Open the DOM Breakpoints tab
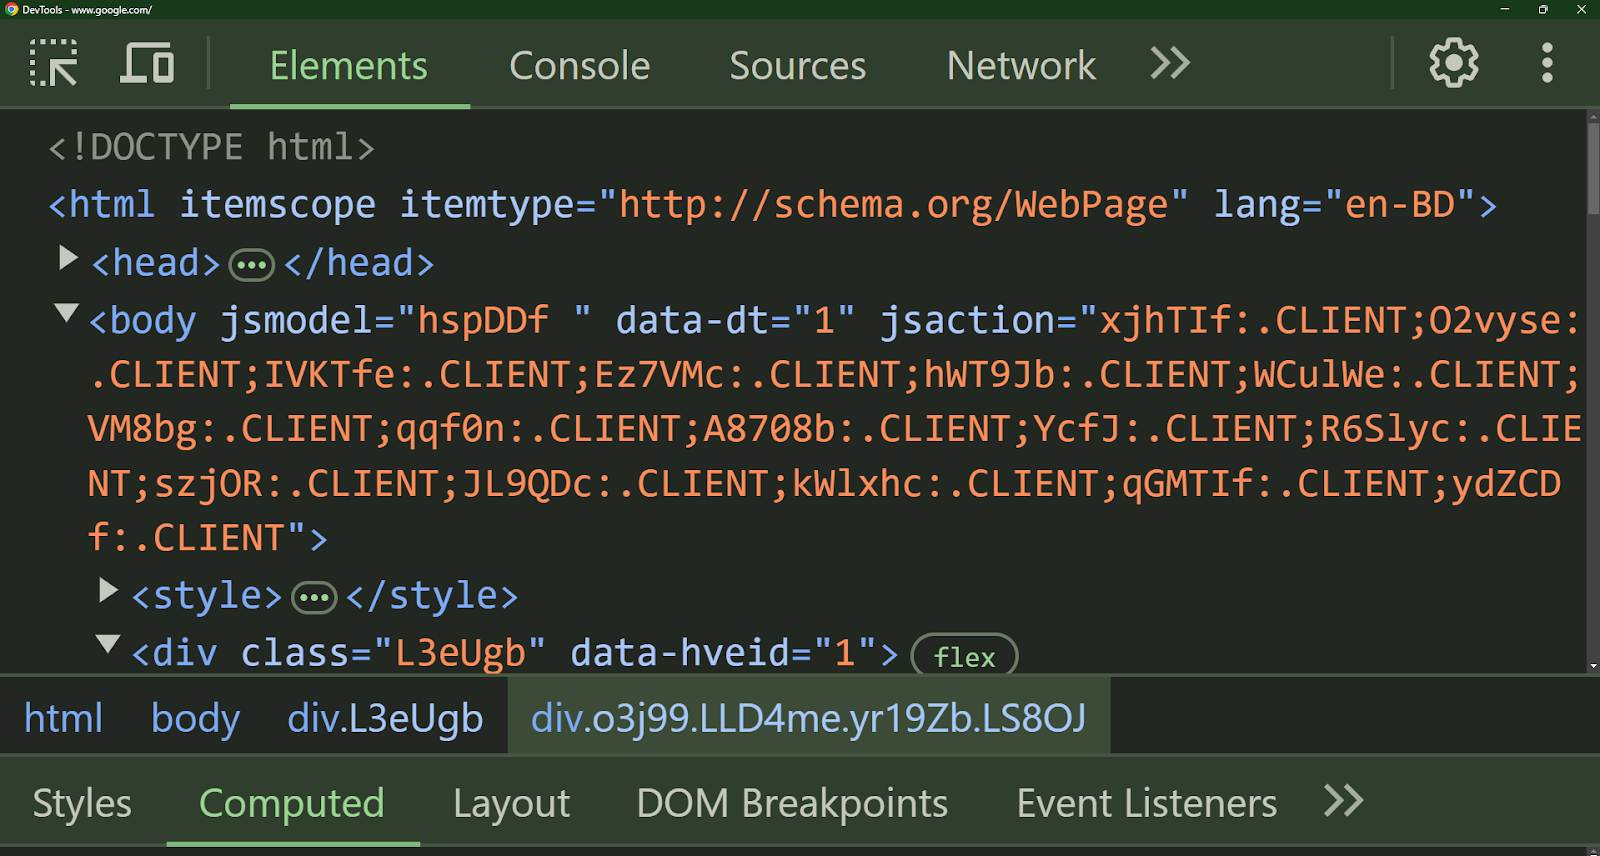 pyautogui.click(x=792, y=803)
